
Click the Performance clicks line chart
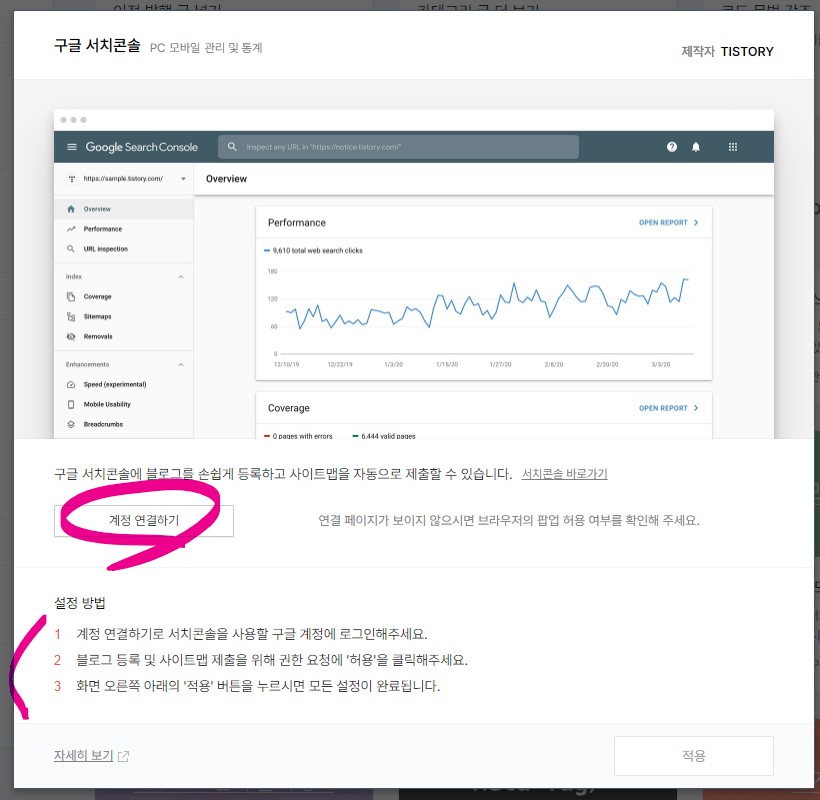[x=487, y=304]
